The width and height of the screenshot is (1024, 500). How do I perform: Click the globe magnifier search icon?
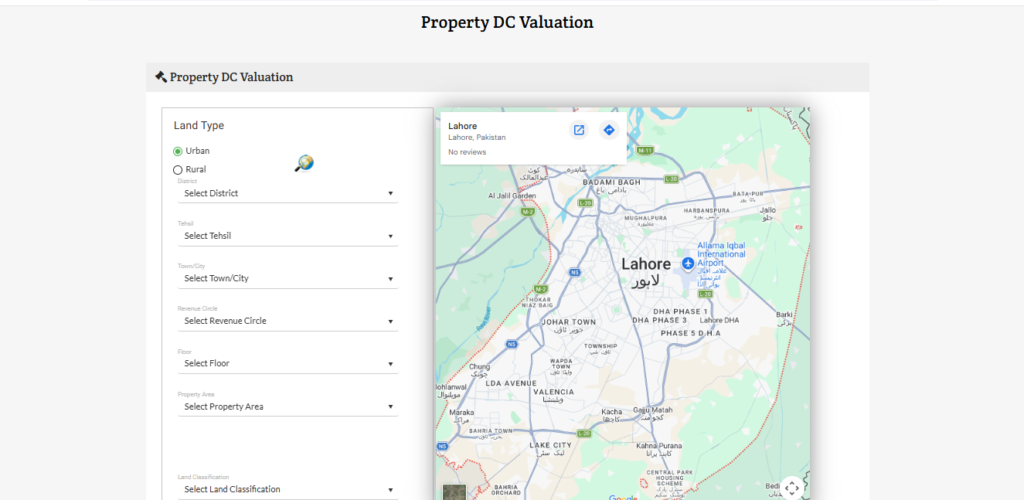(x=304, y=163)
